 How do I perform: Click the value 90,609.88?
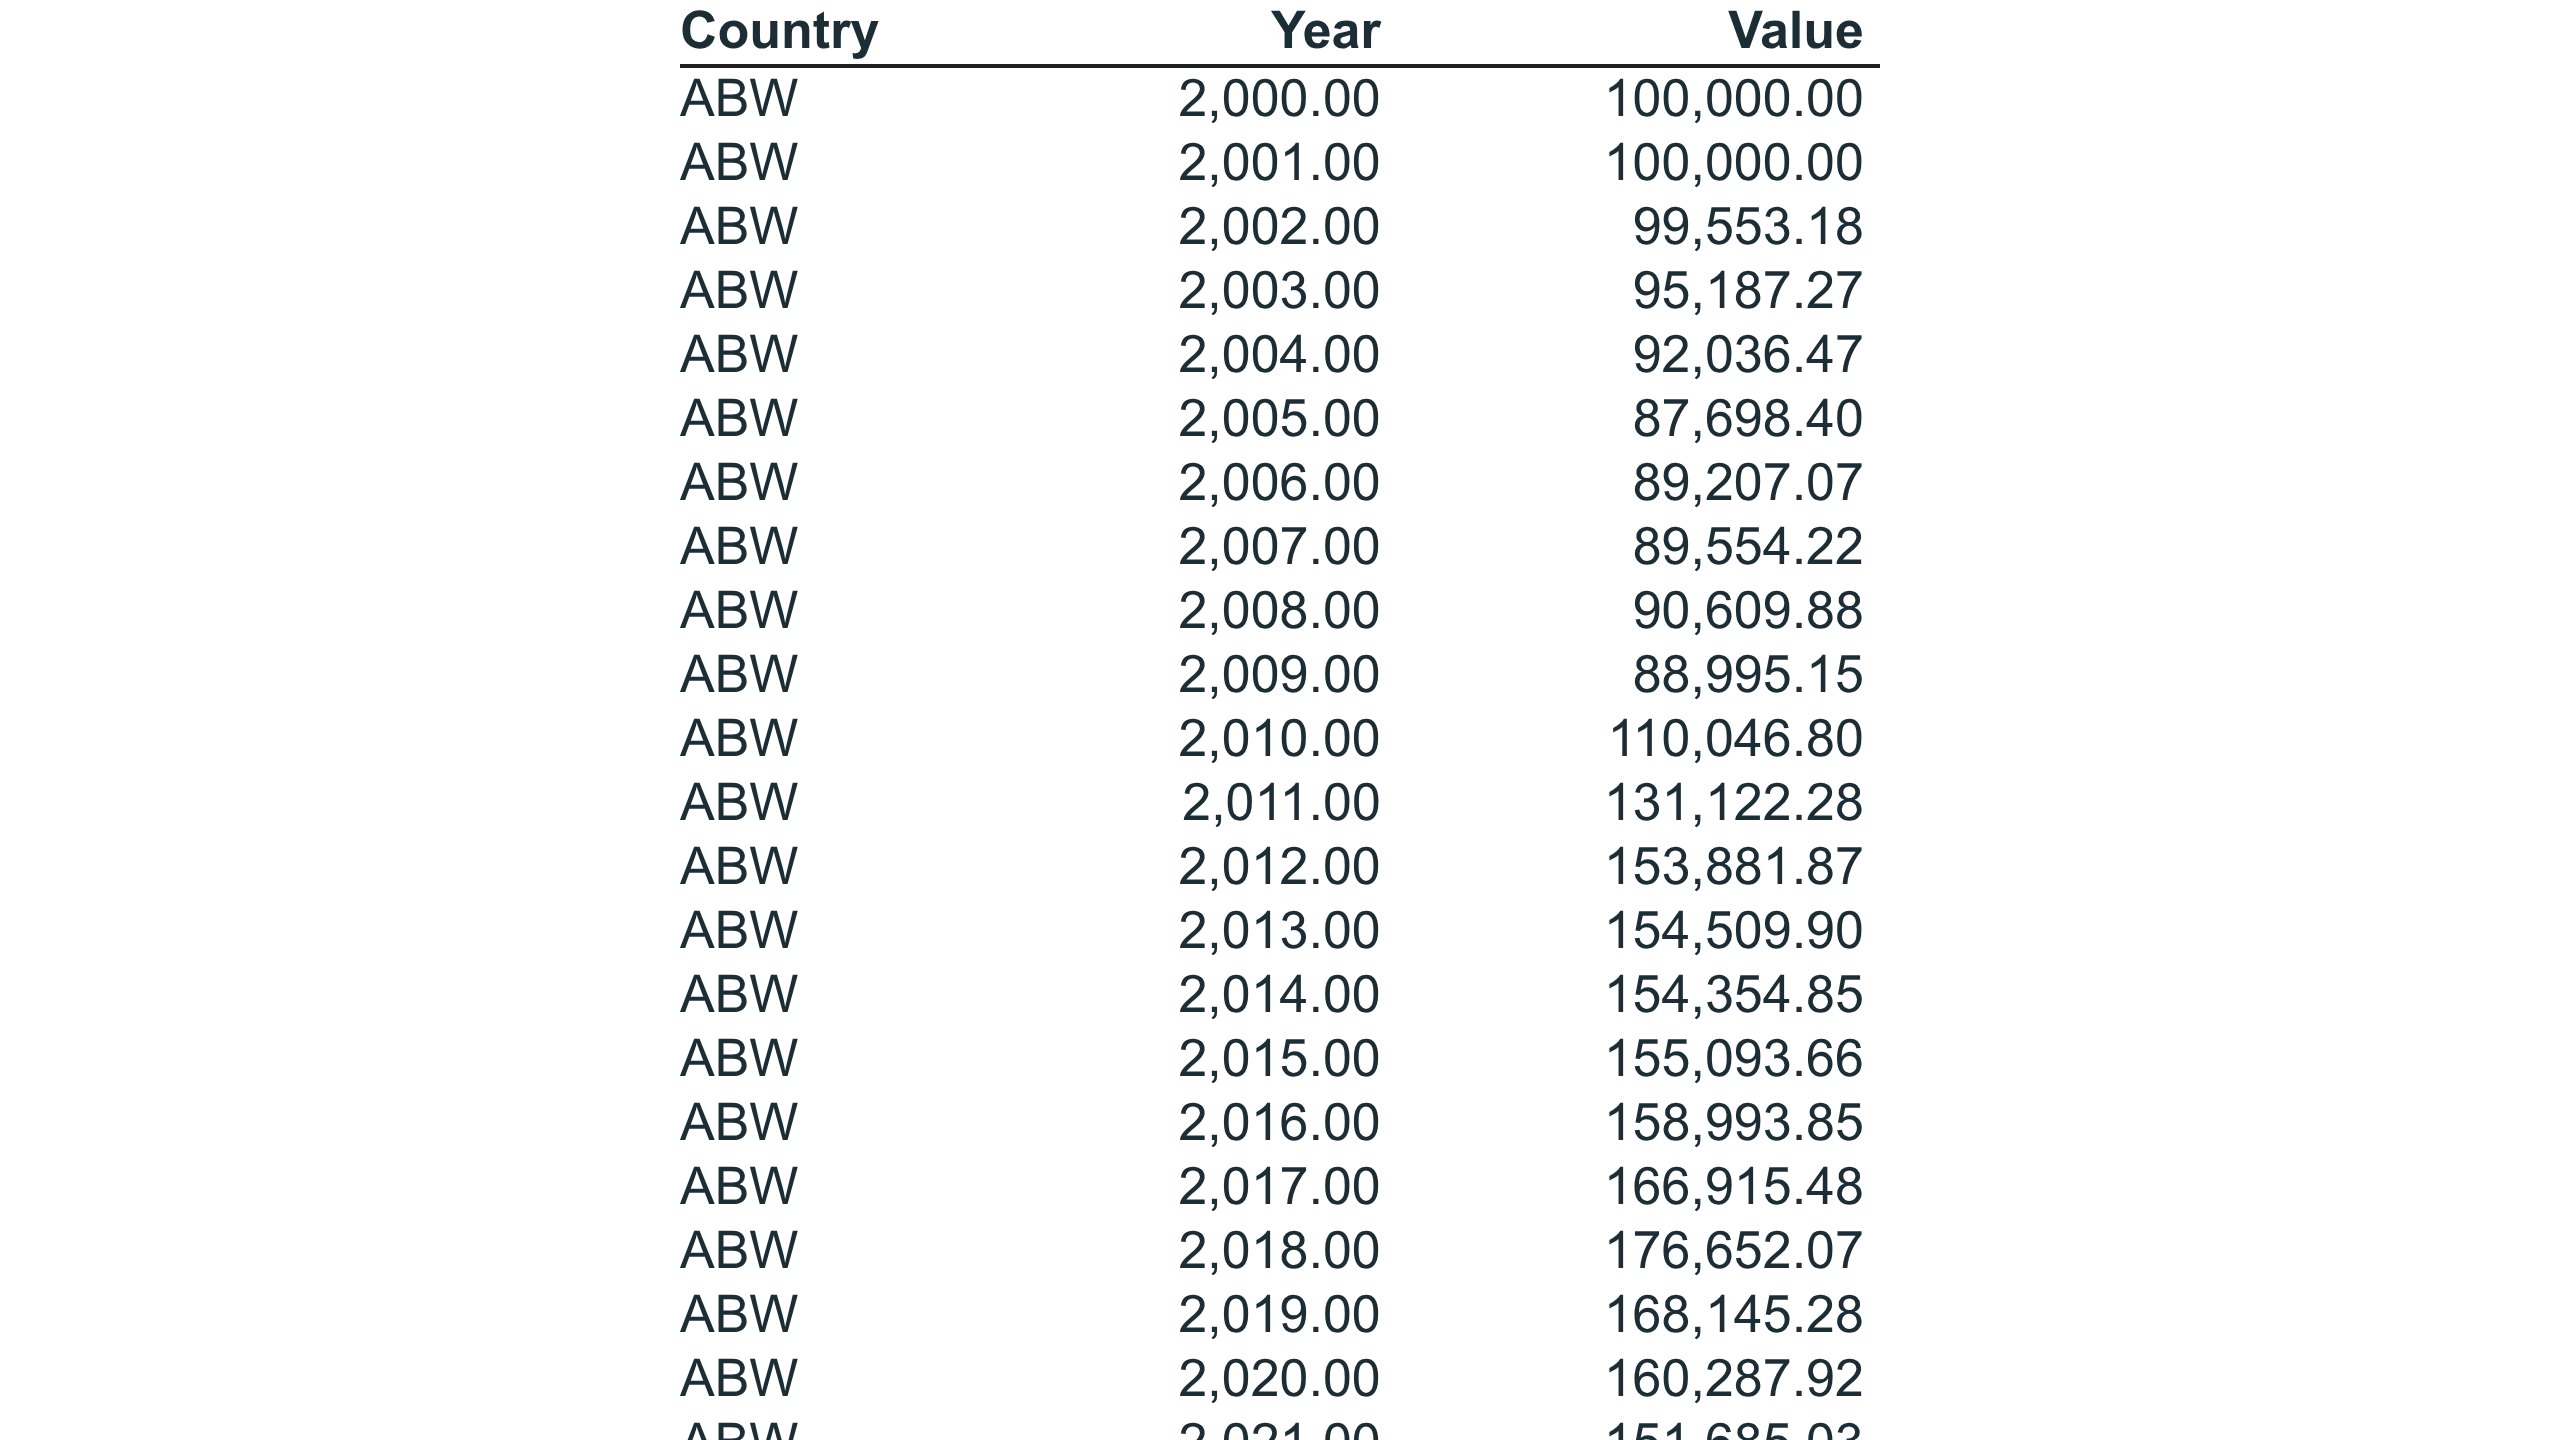coord(1747,611)
